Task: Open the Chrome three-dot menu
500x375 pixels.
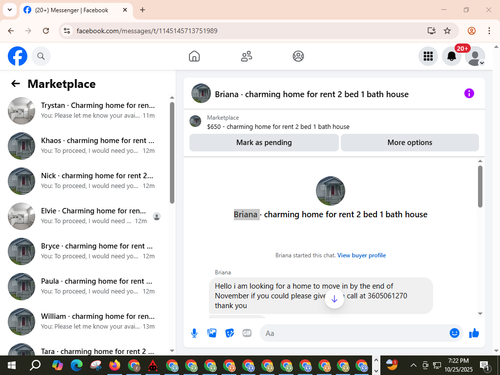Action: point(489,31)
